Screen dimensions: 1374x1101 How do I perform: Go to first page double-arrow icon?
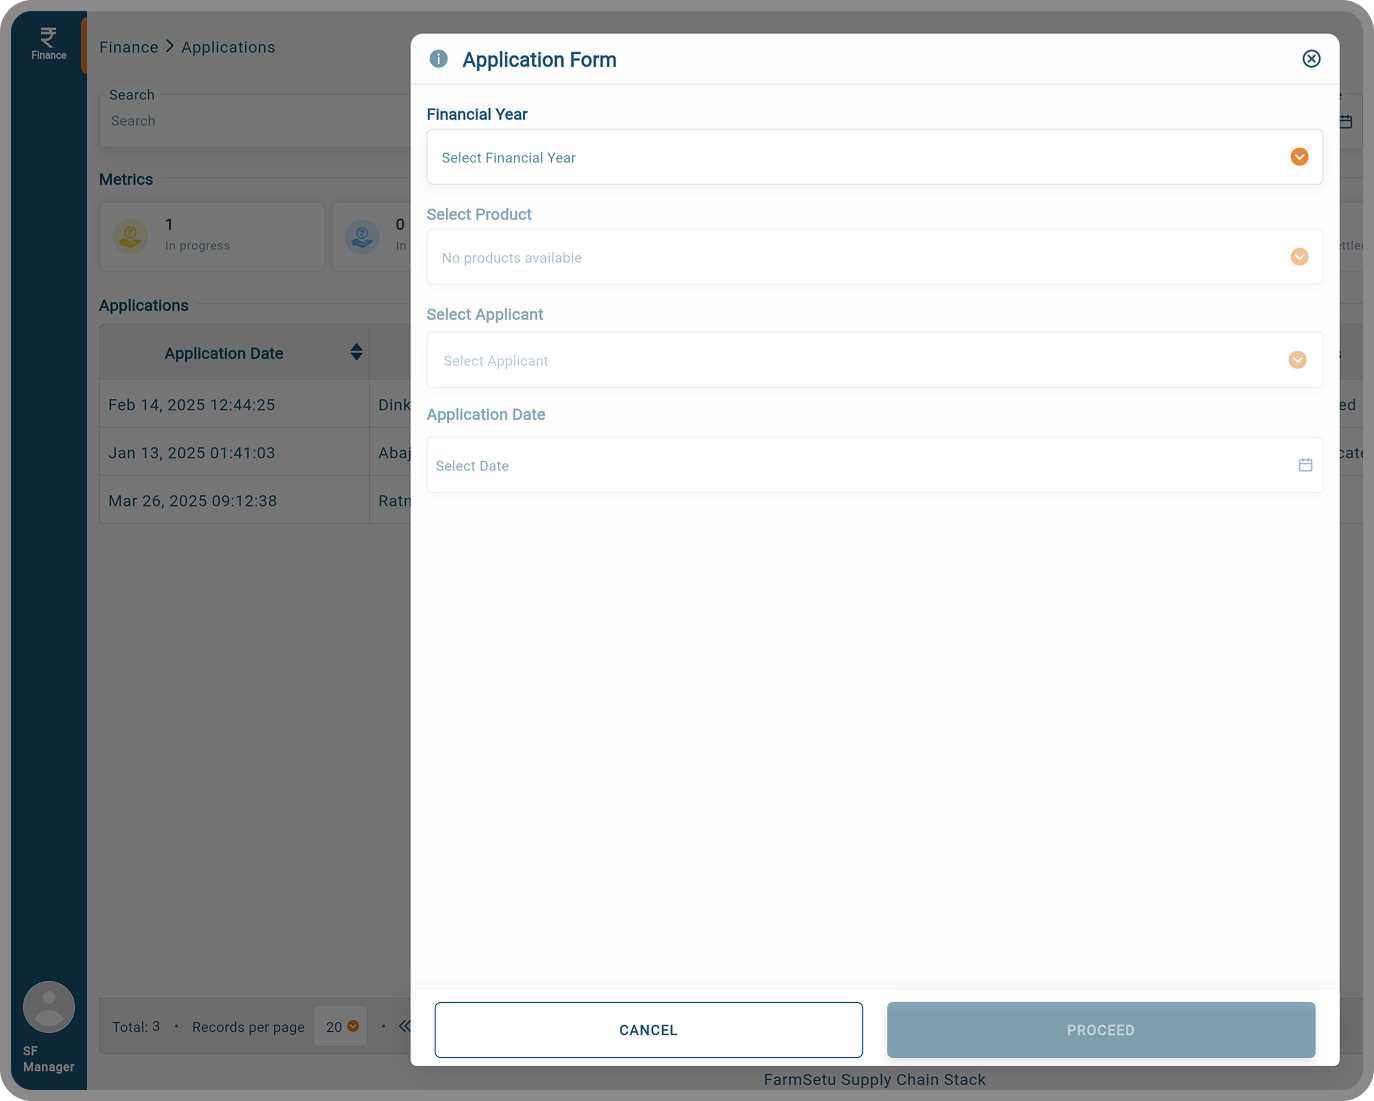tap(404, 1026)
